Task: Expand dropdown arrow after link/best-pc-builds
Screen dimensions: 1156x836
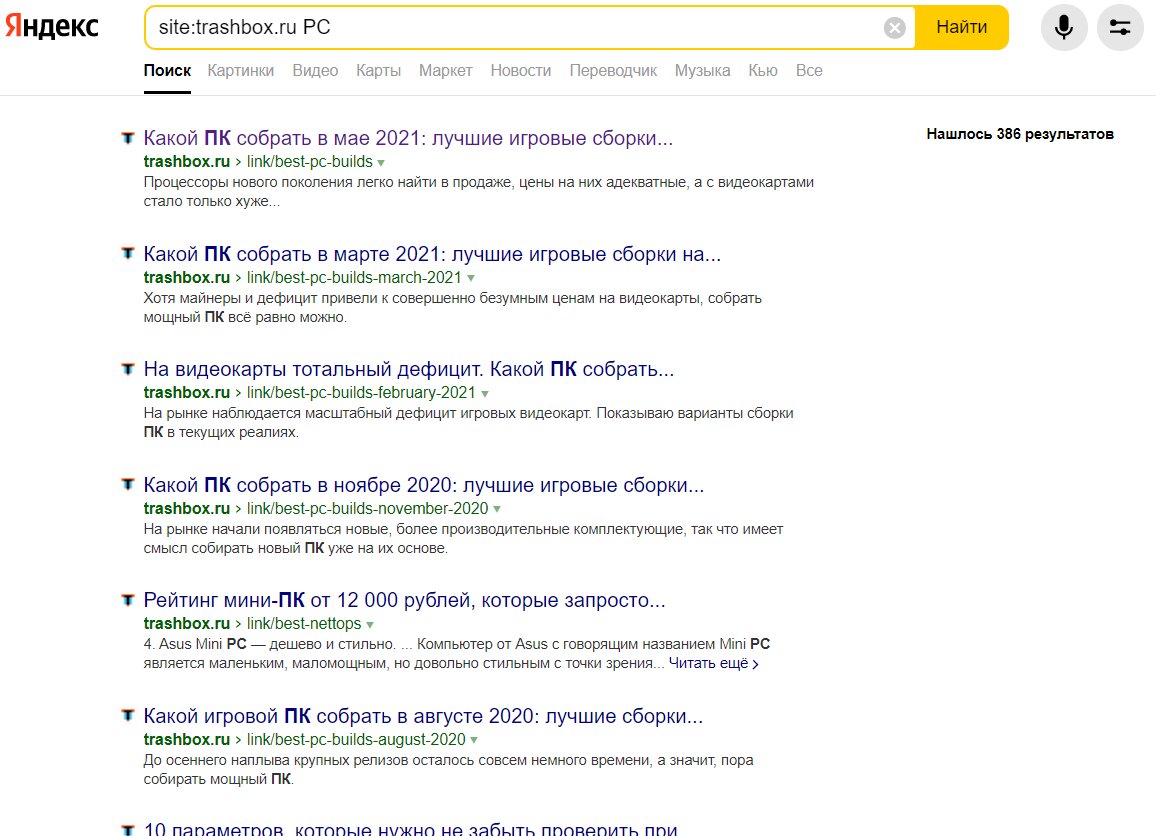Action: 381,163
